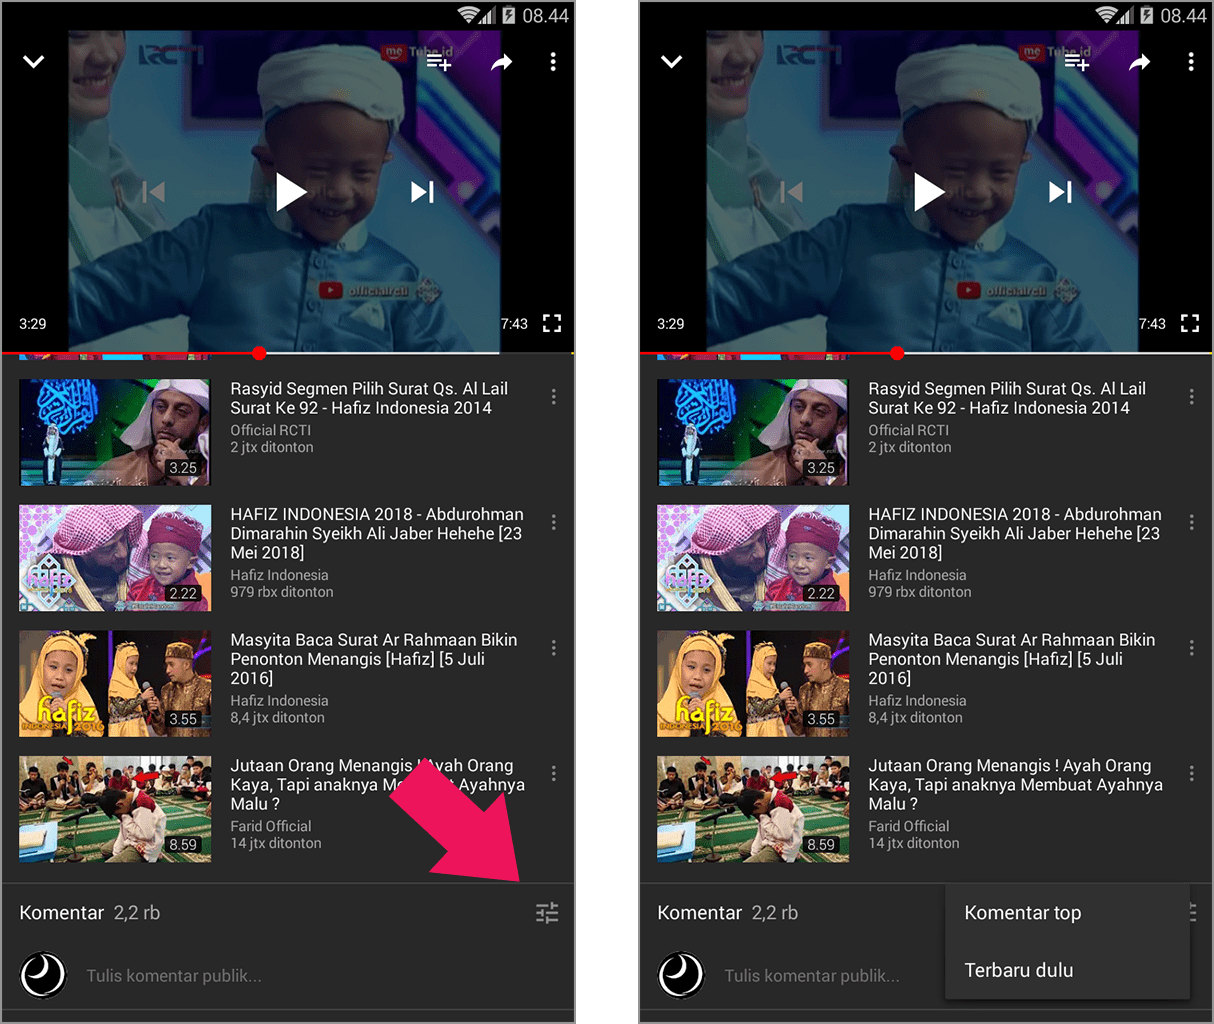Open player overflow menu in right screenshot

(x=1191, y=62)
